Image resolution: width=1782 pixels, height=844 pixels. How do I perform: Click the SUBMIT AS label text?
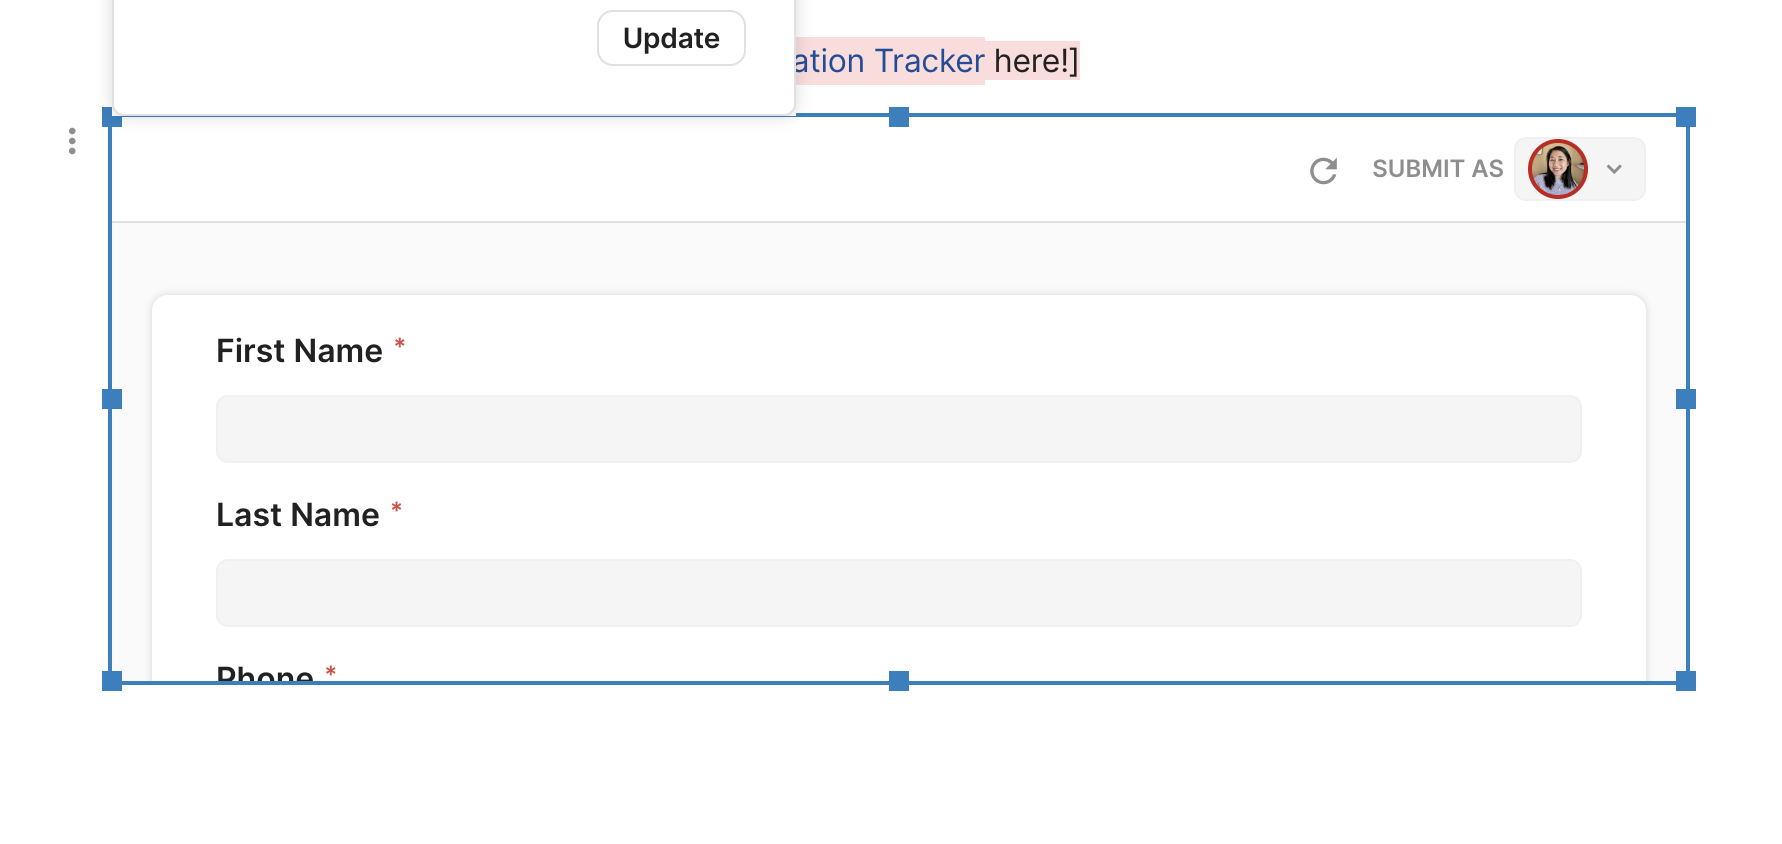(1437, 169)
